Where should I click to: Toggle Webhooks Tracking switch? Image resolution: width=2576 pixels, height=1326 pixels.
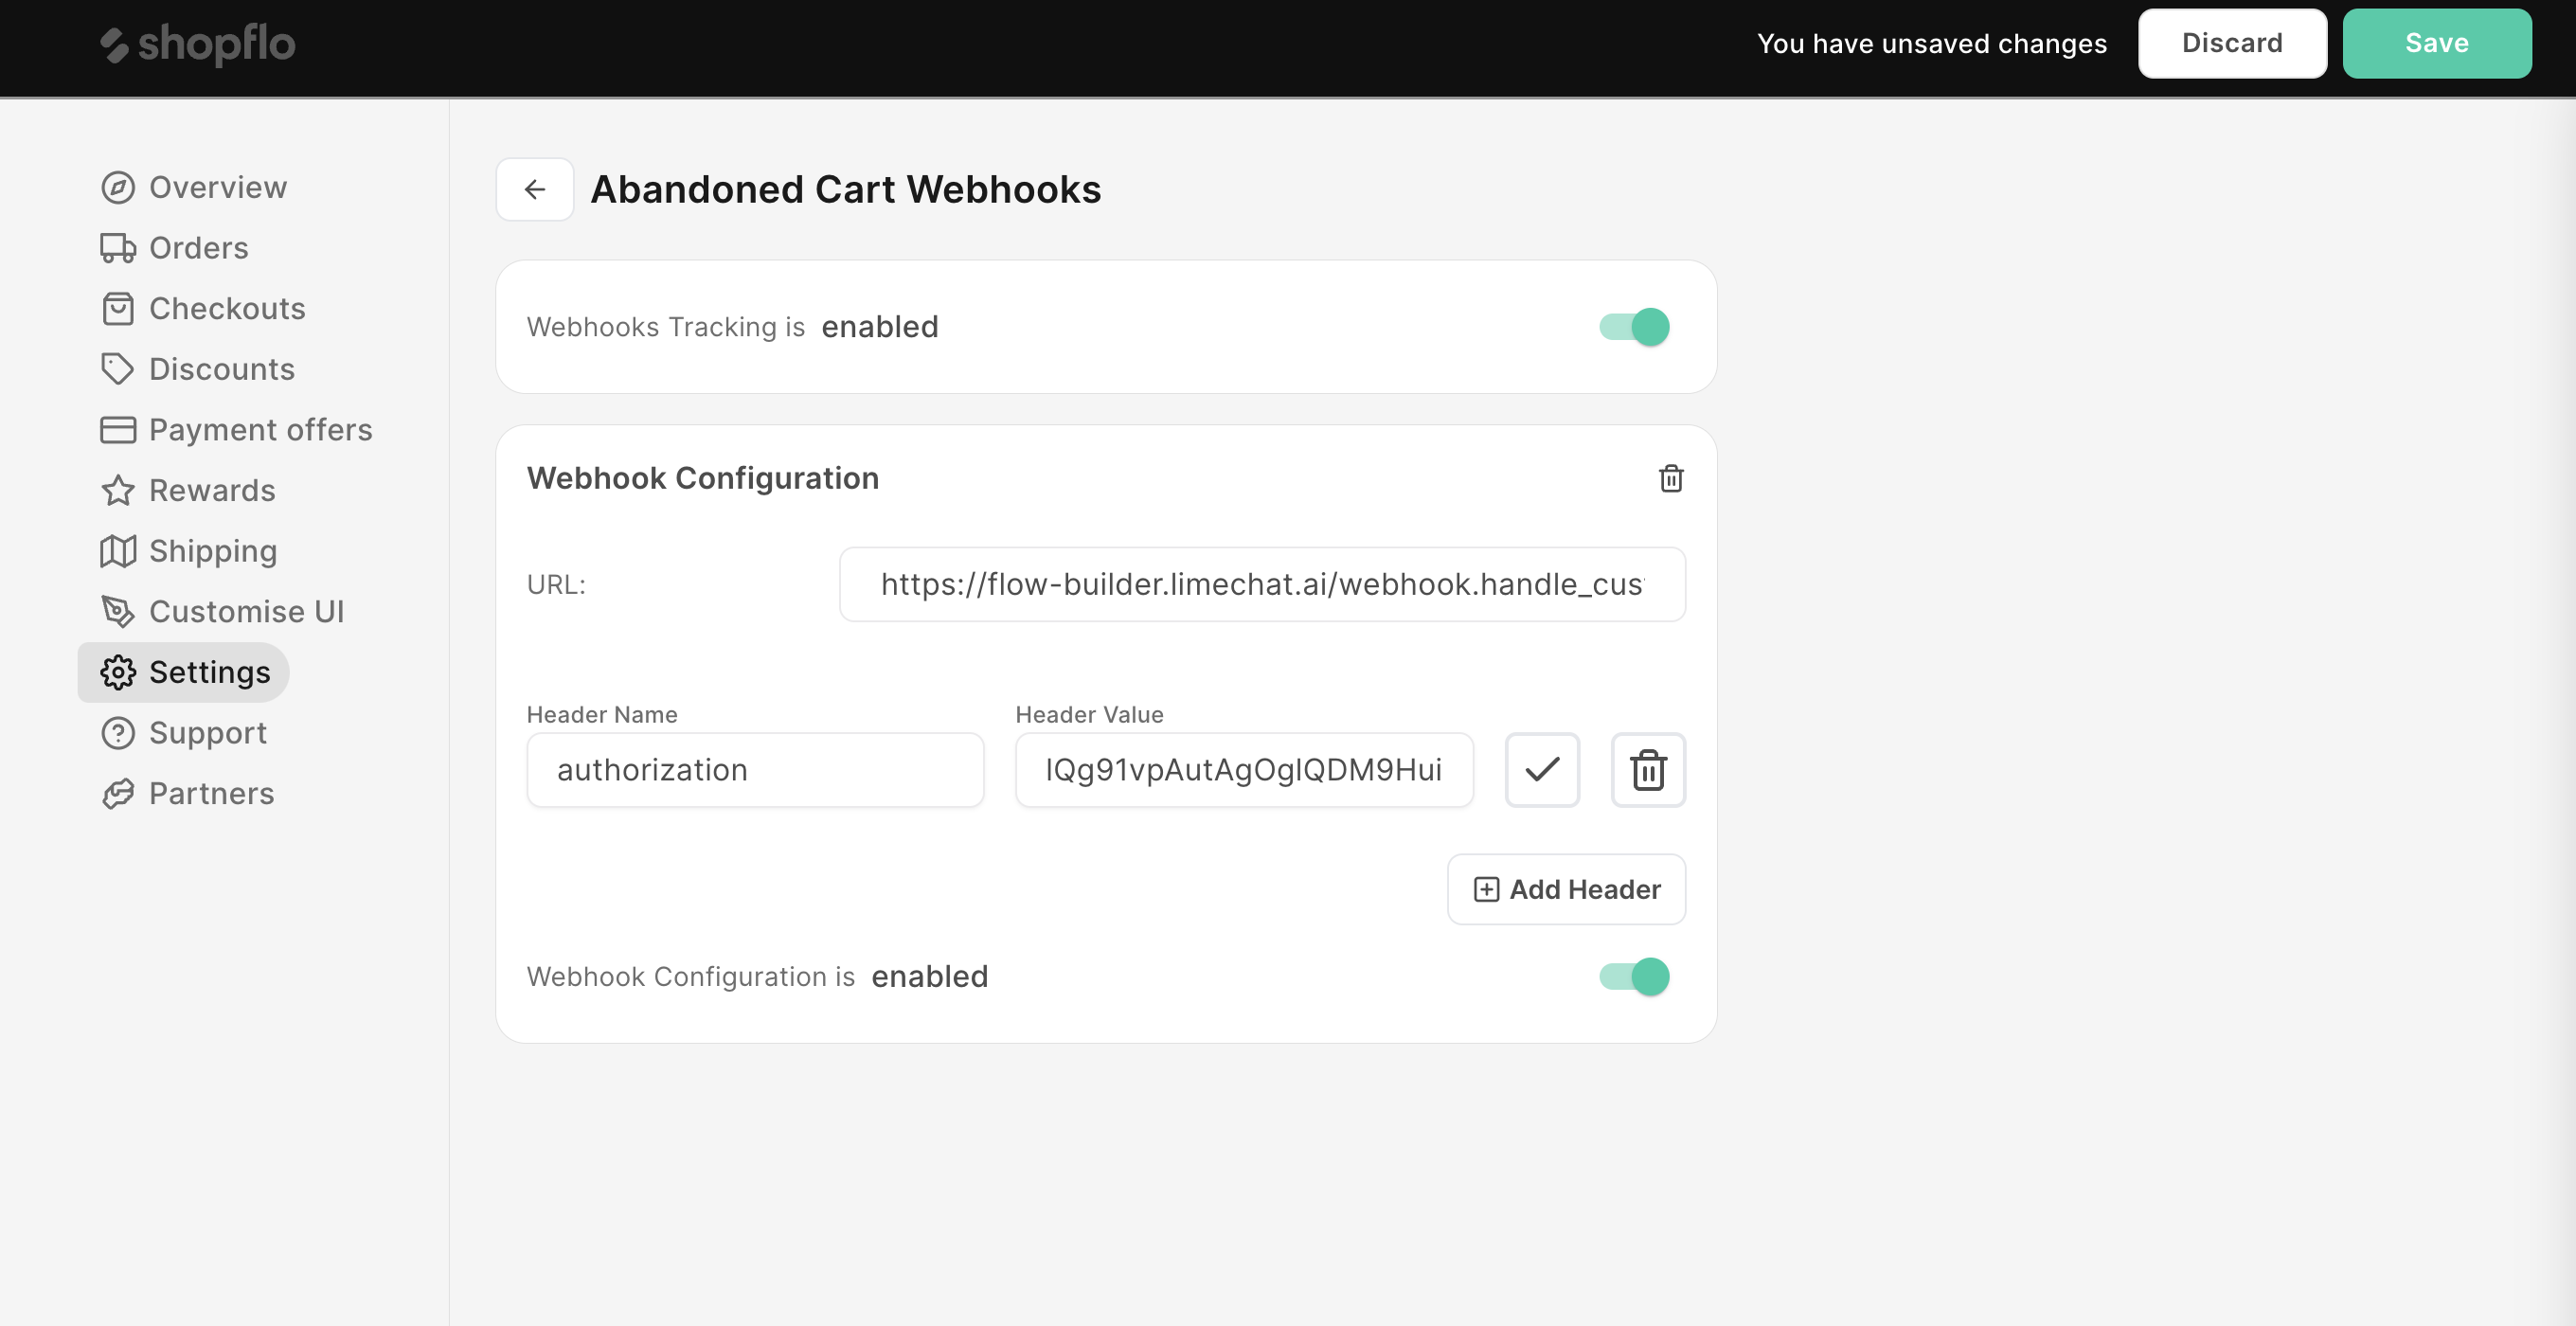click(x=1634, y=327)
